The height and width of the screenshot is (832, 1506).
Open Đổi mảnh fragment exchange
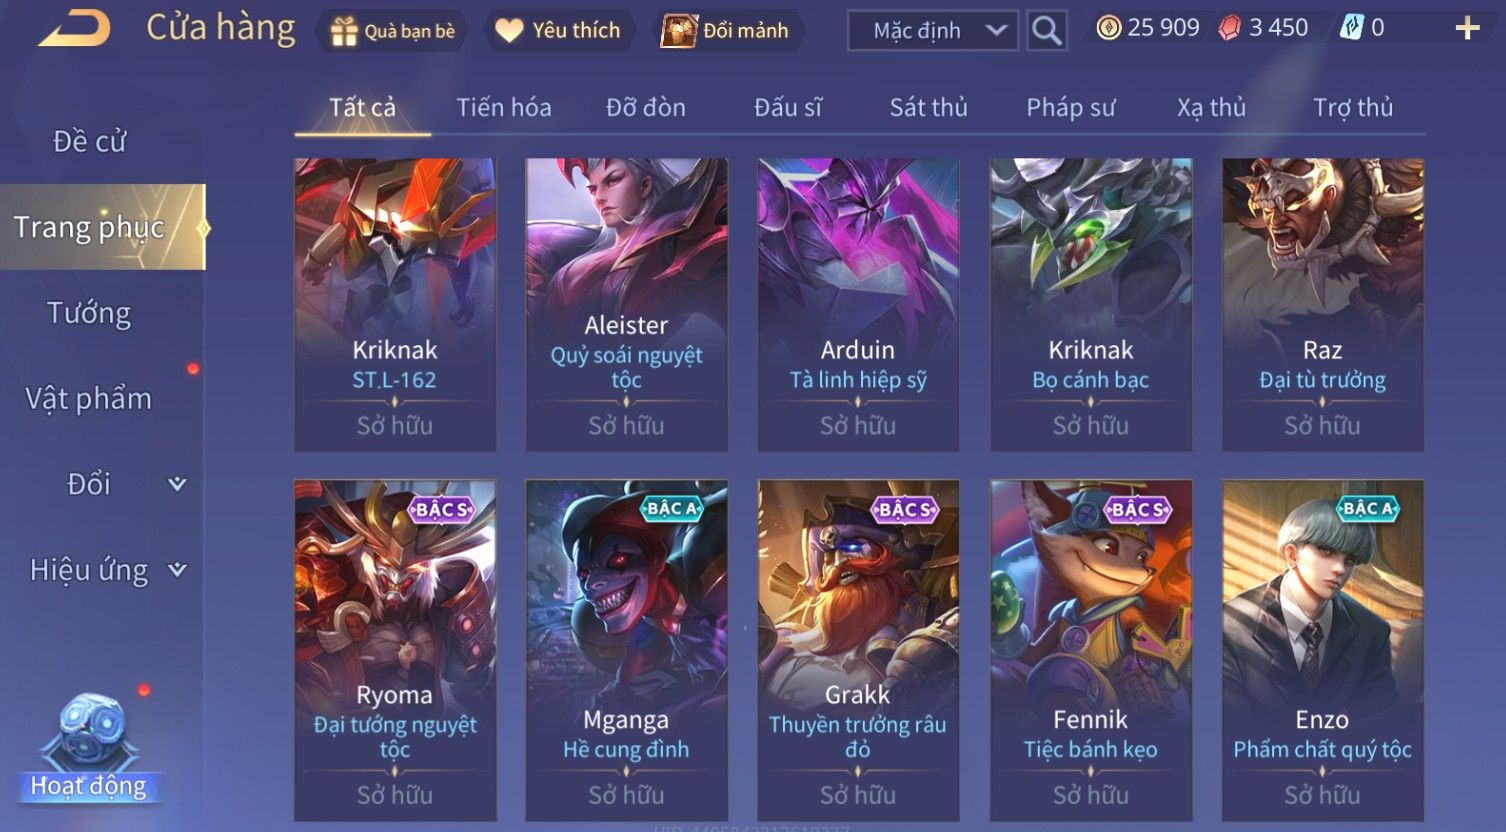point(678,31)
